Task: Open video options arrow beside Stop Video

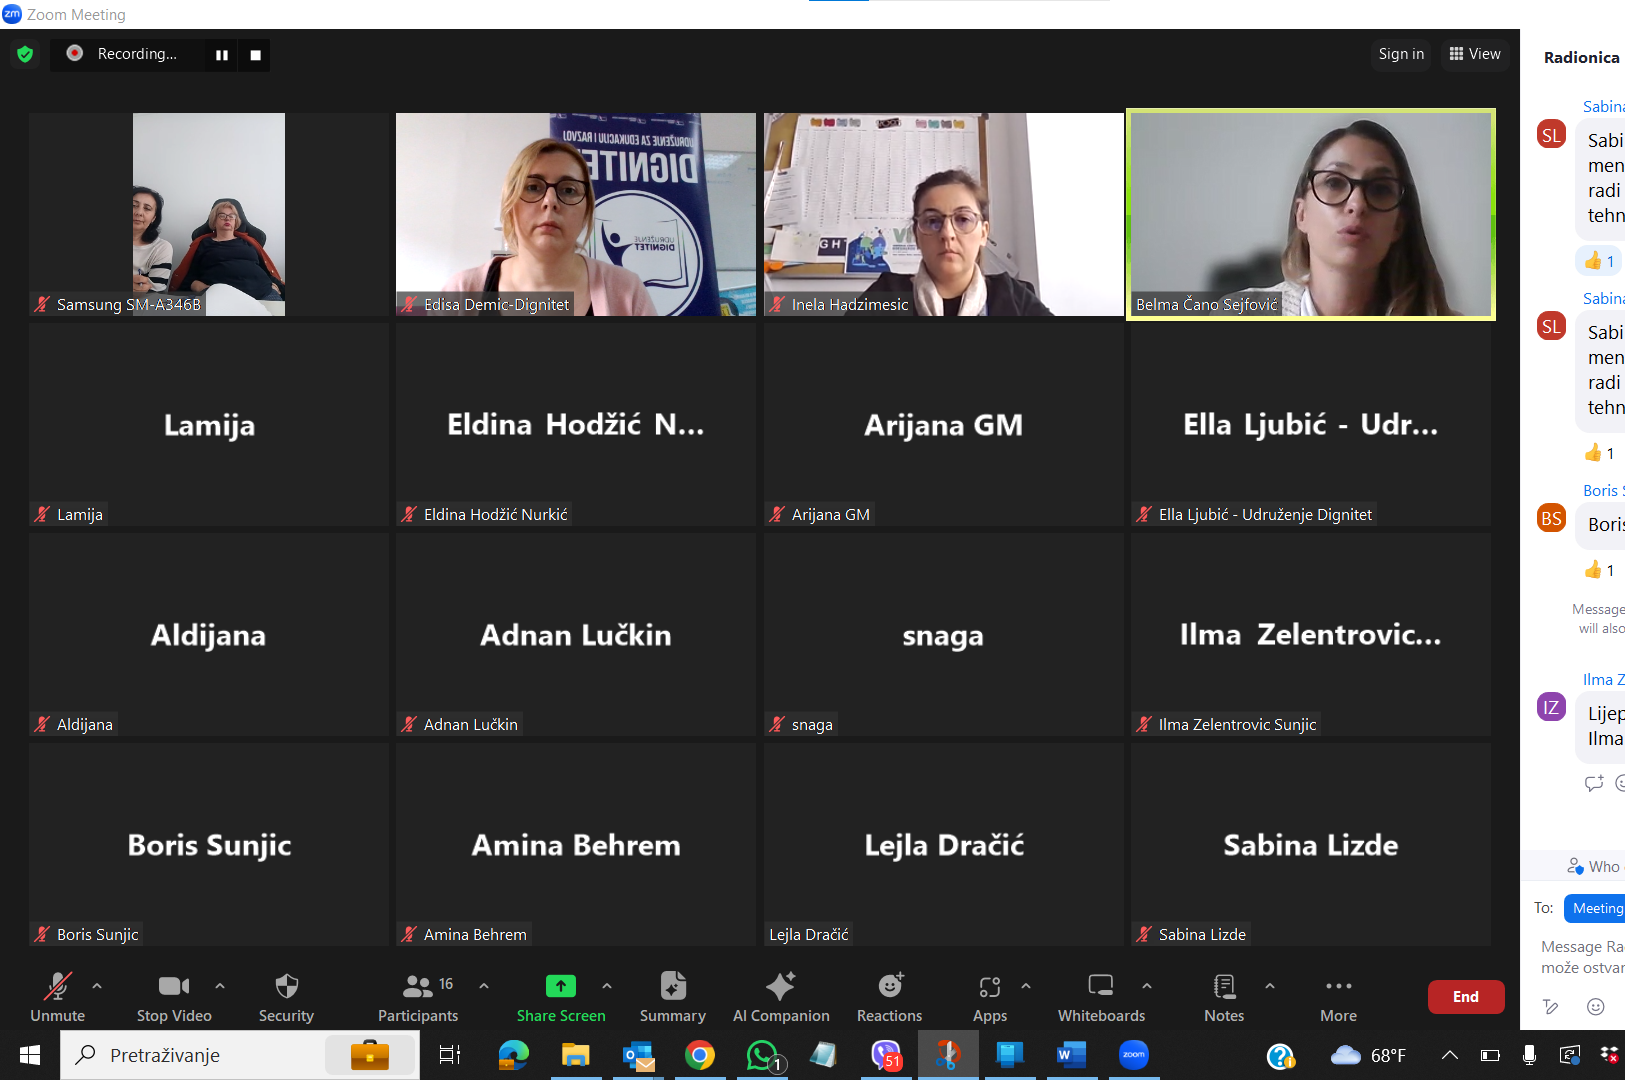Action: tap(220, 986)
